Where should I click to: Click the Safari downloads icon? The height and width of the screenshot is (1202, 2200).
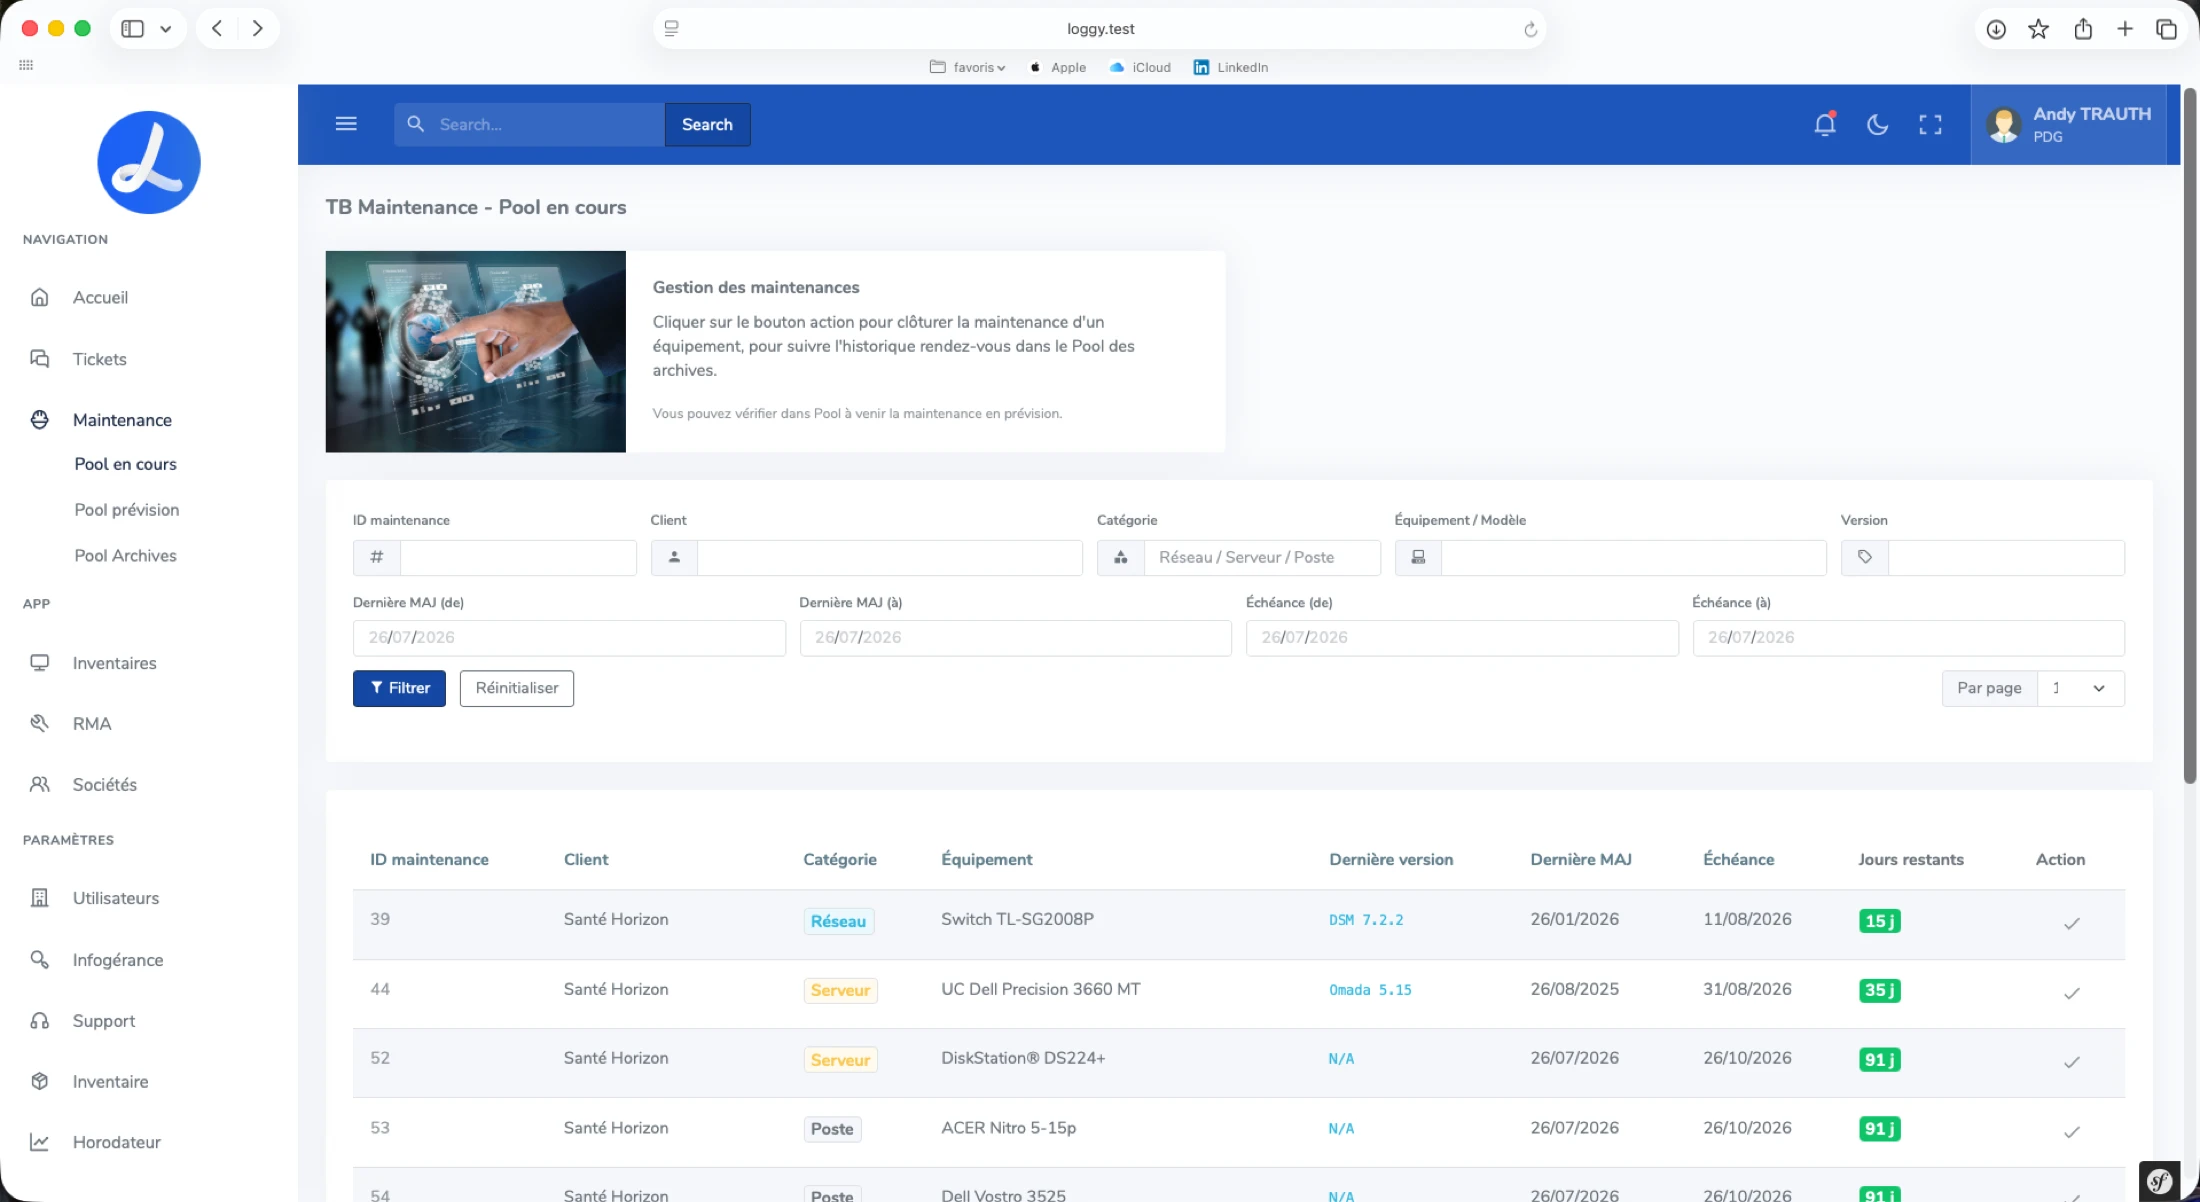[1996, 29]
